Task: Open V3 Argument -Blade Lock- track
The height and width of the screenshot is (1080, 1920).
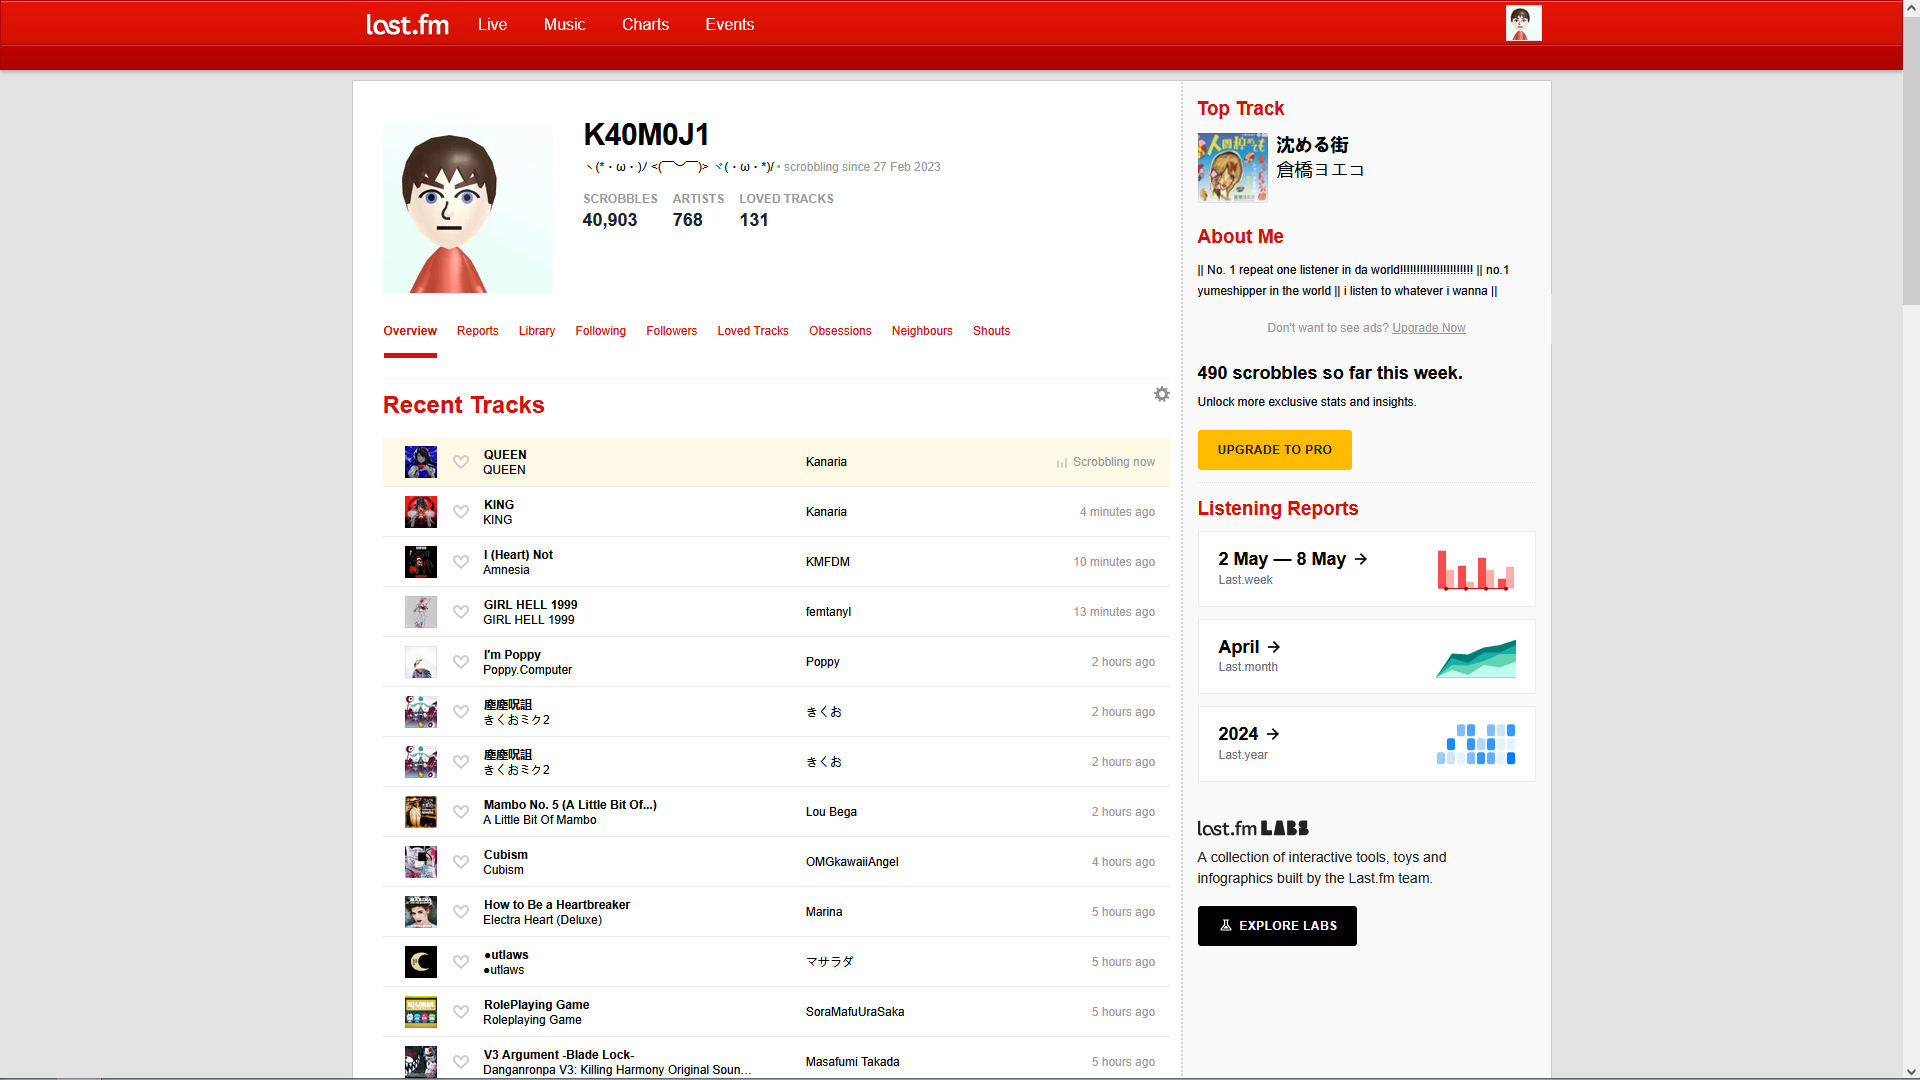Action: pos(558,1055)
